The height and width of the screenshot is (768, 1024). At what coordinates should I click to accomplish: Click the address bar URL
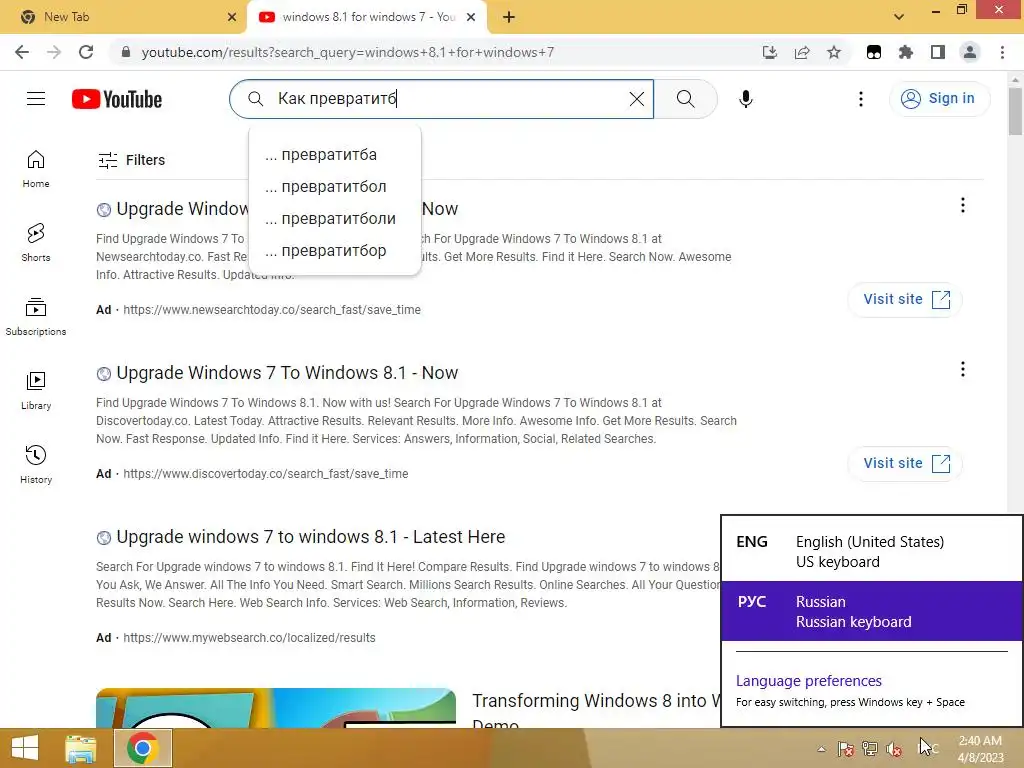pos(347,52)
